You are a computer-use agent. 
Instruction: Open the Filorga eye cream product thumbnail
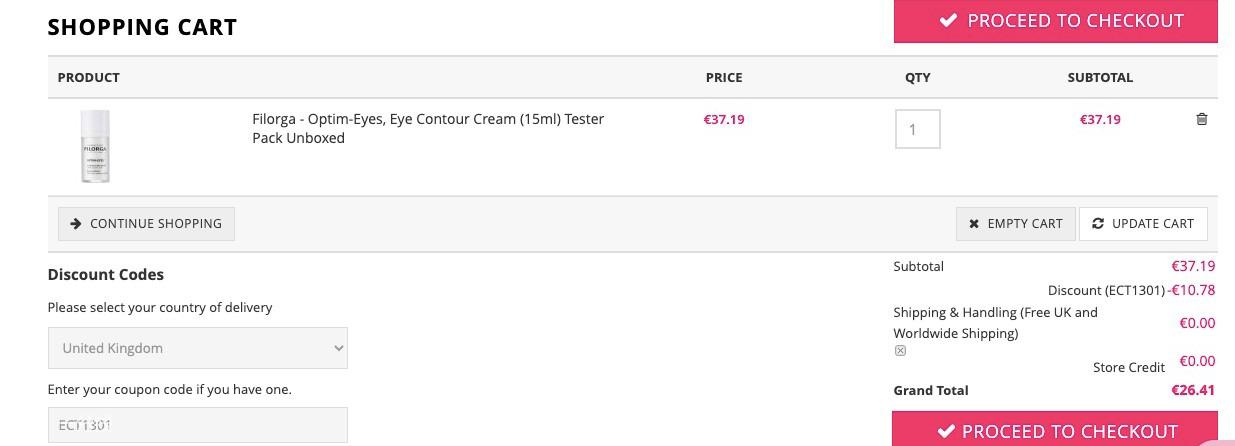point(95,147)
